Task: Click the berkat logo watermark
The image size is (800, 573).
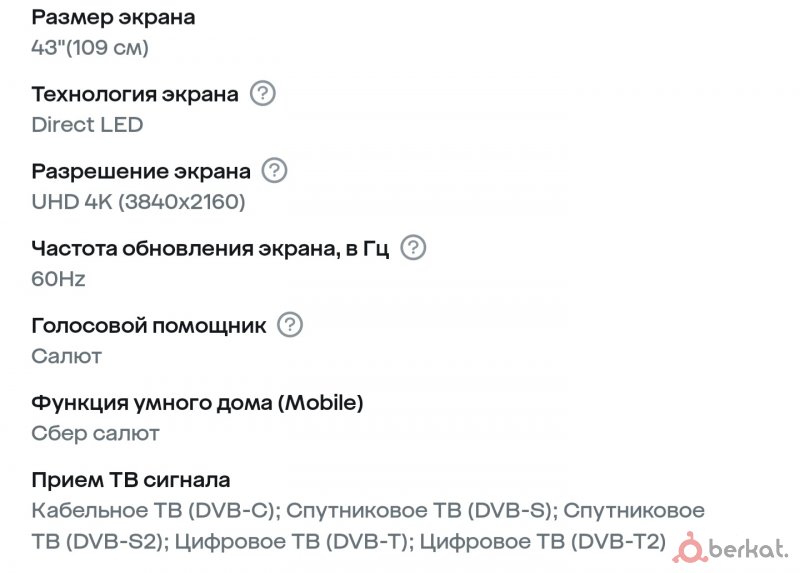Action: click(x=731, y=548)
